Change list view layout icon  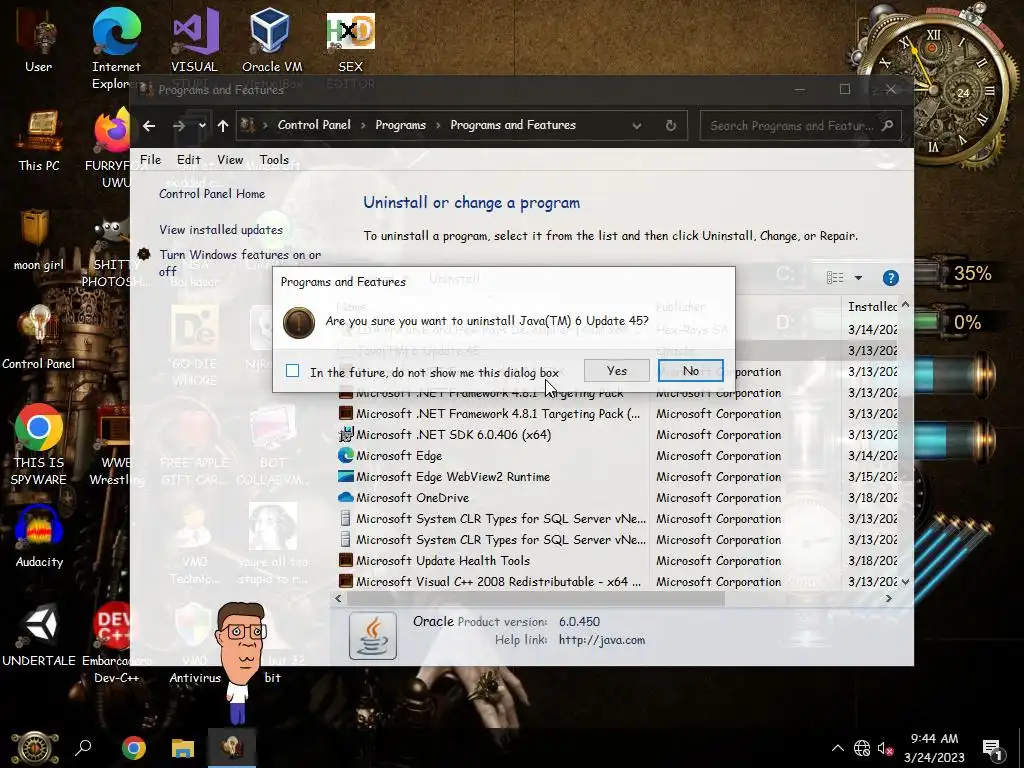point(835,278)
